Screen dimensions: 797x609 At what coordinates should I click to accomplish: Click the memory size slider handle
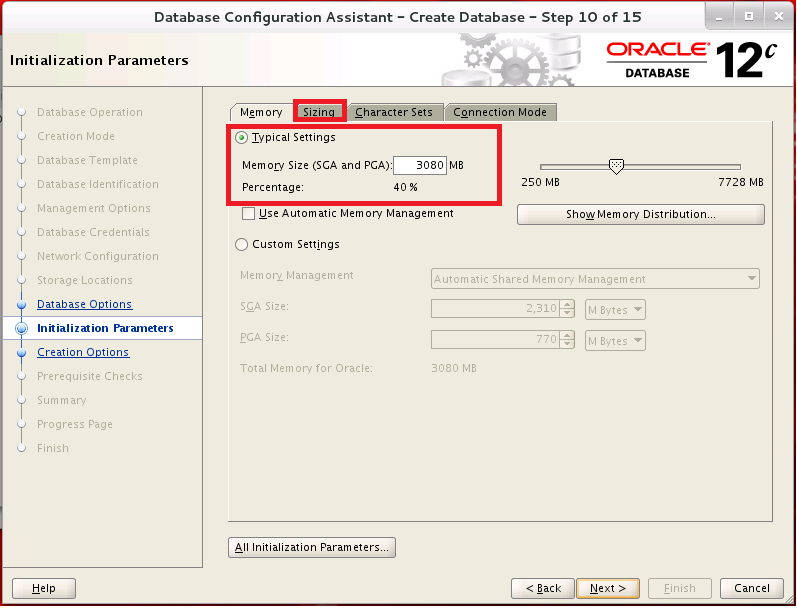(x=616, y=167)
